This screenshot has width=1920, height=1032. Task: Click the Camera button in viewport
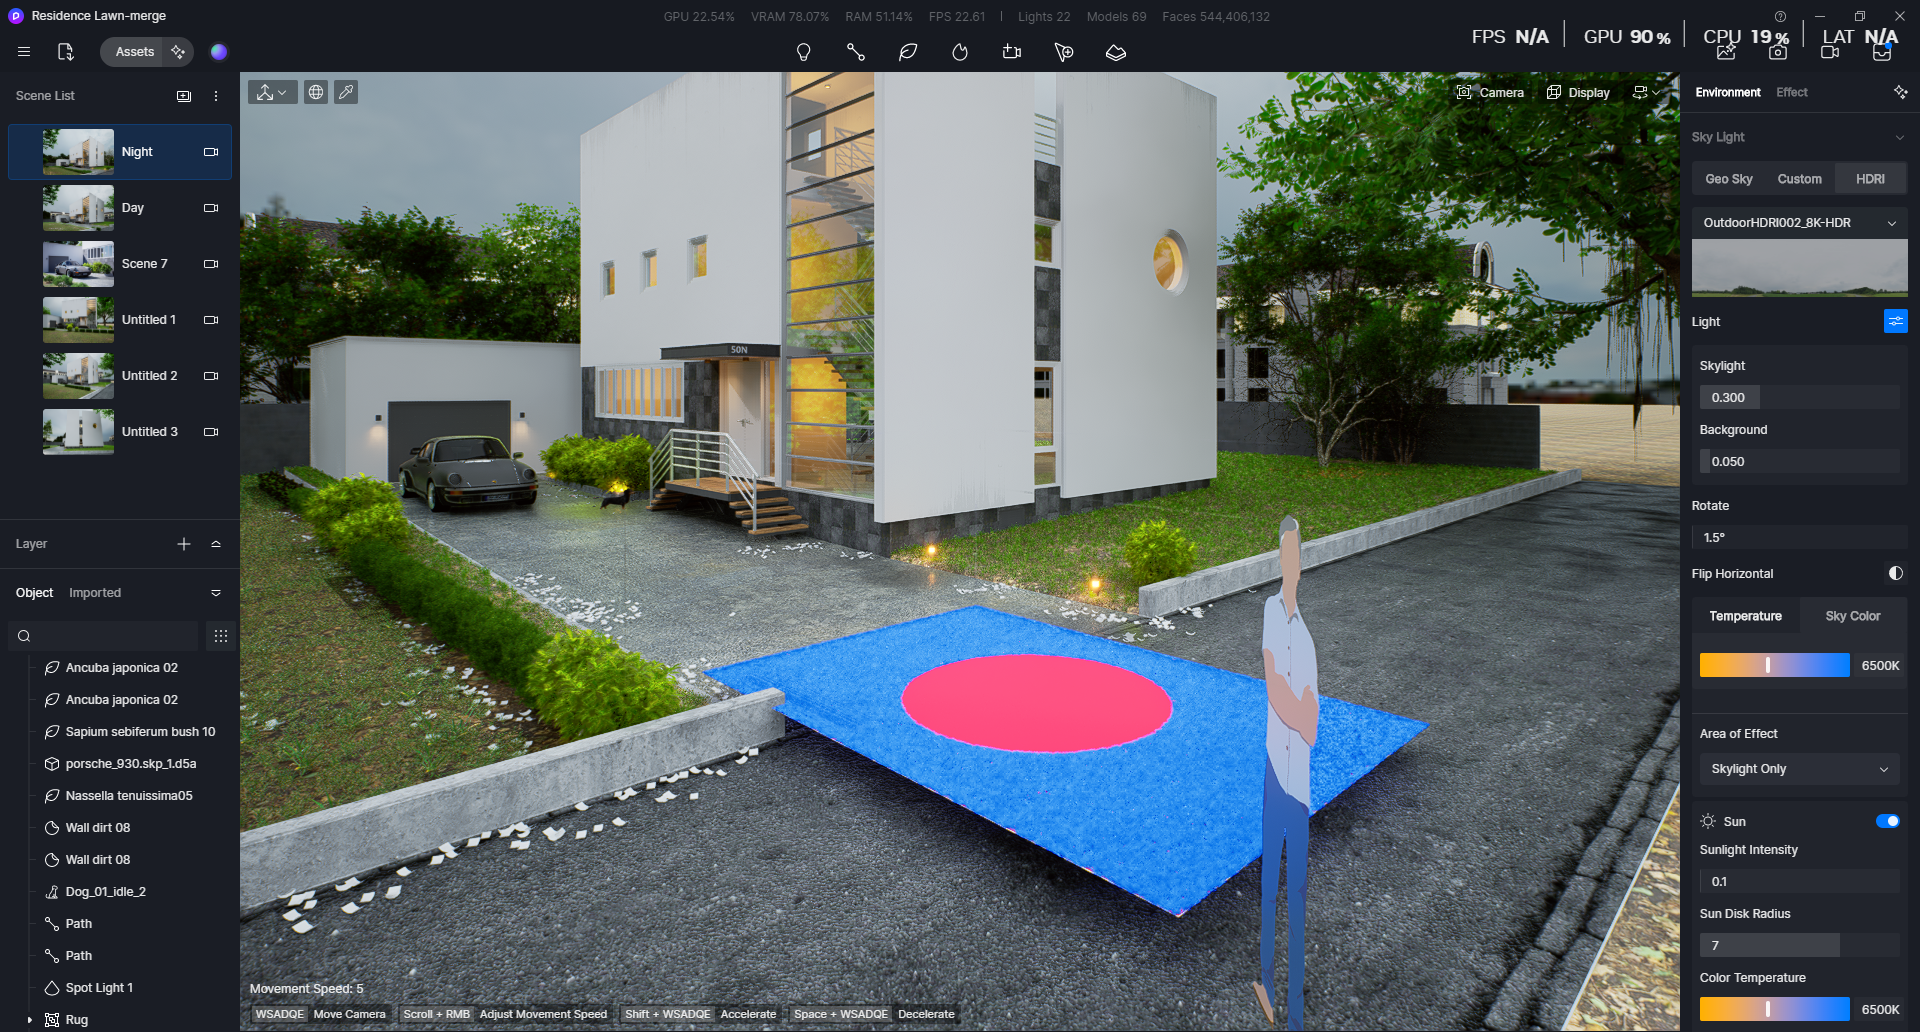[x=1490, y=92]
